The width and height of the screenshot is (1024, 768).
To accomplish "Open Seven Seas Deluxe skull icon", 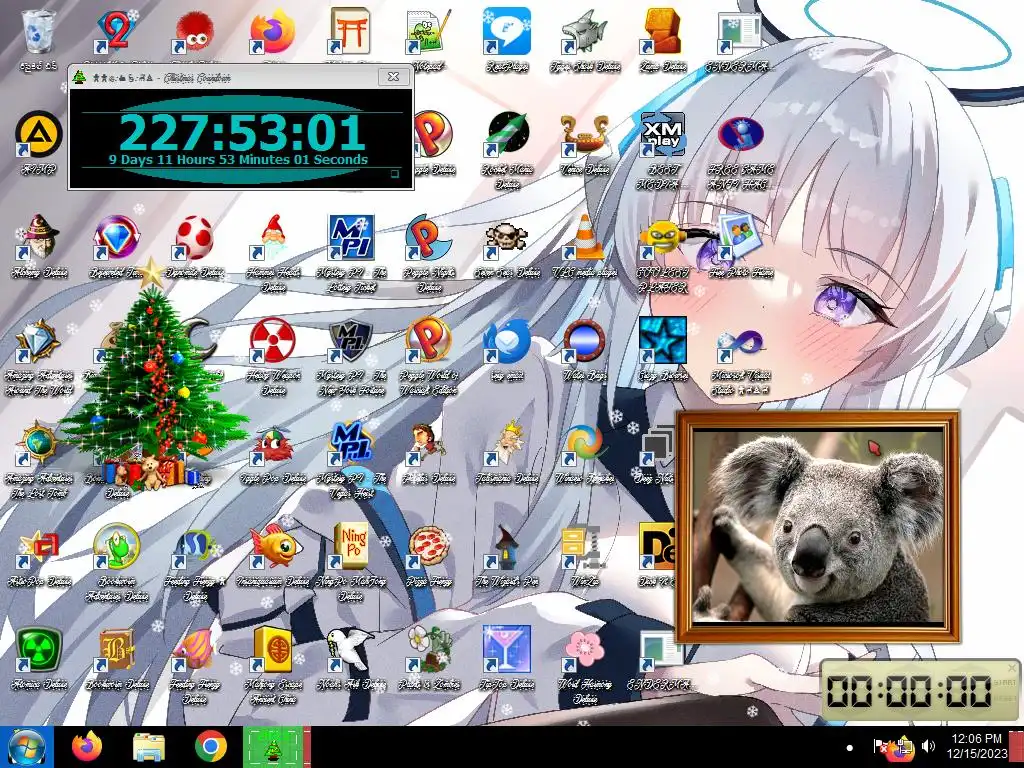I will tap(507, 238).
